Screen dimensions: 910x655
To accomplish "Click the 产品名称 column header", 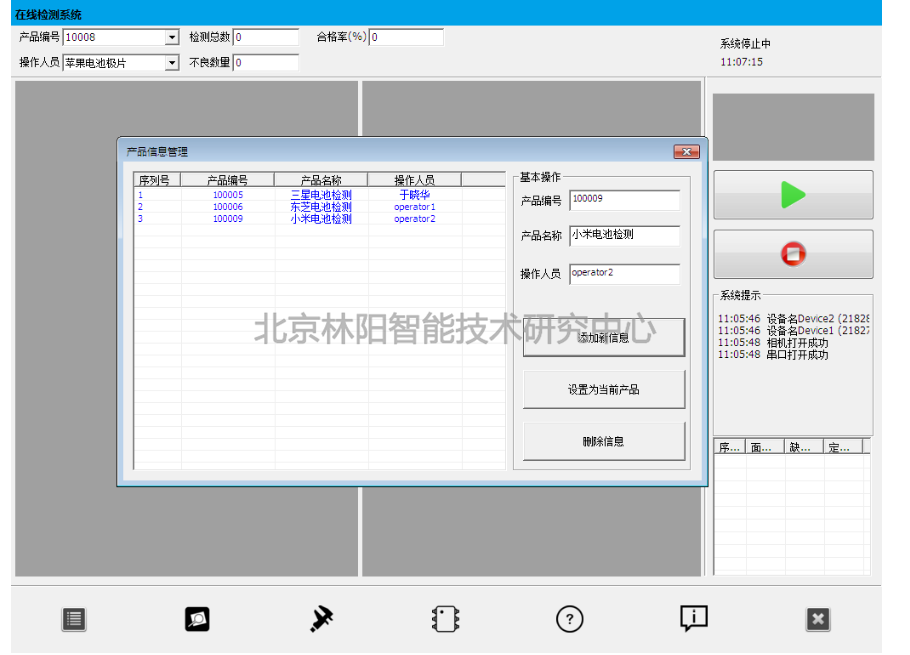I will (x=320, y=180).
